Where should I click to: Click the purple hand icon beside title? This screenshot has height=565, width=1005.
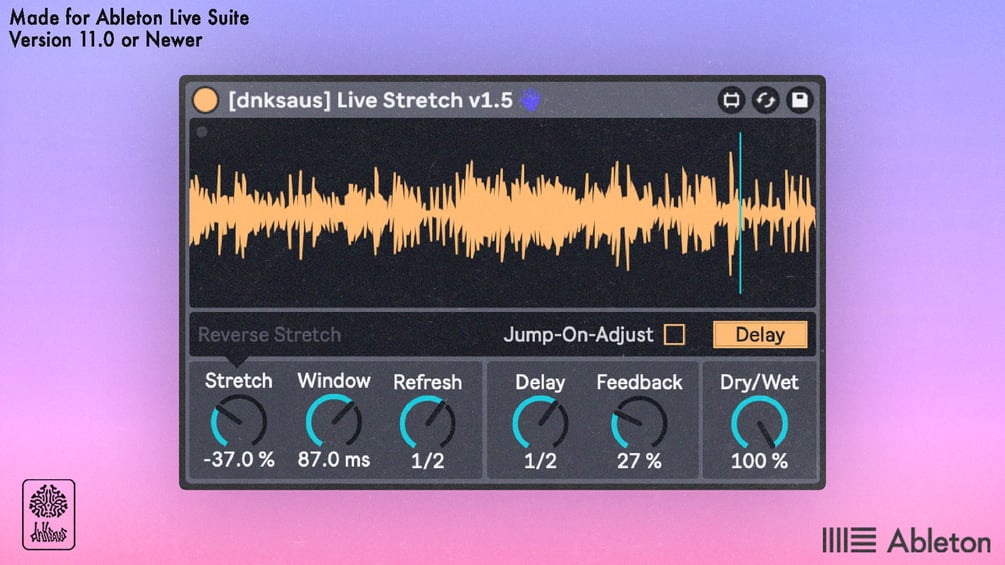(531, 99)
